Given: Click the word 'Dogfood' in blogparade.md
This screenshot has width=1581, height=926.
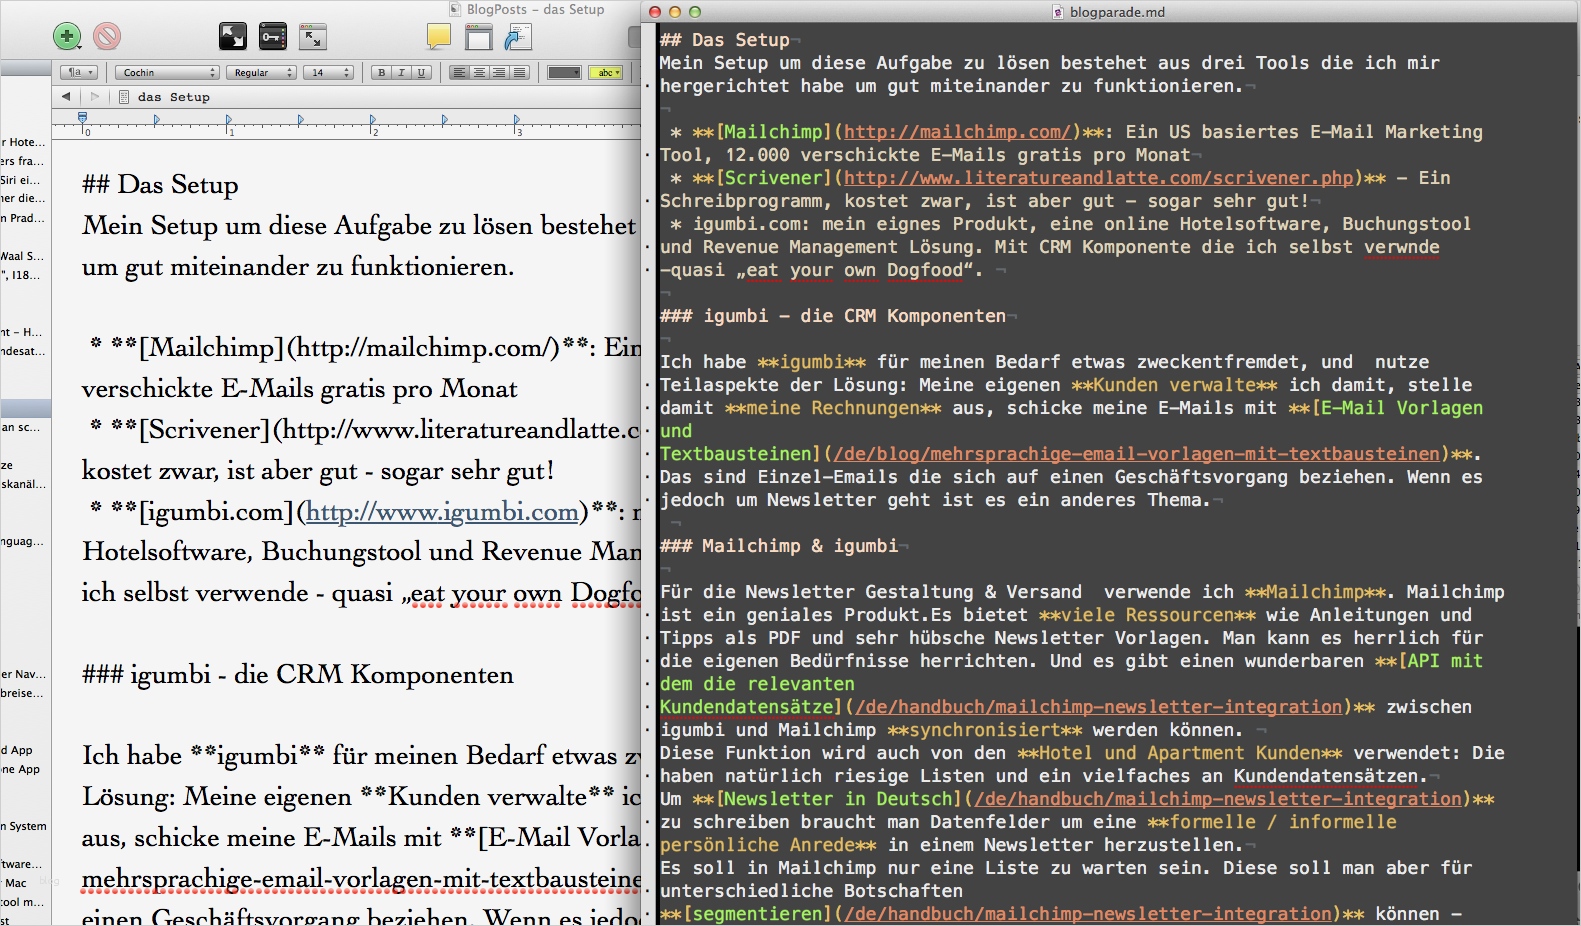Looking at the screenshot, I should click(x=925, y=270).
